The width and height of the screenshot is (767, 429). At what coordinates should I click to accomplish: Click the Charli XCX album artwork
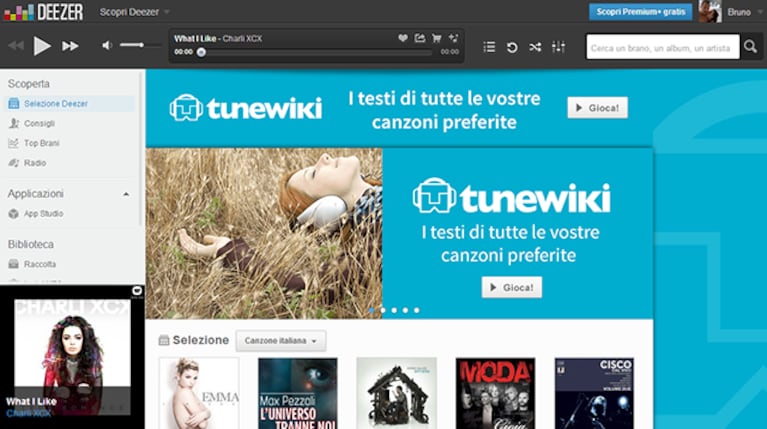click(x=72, y=357)
